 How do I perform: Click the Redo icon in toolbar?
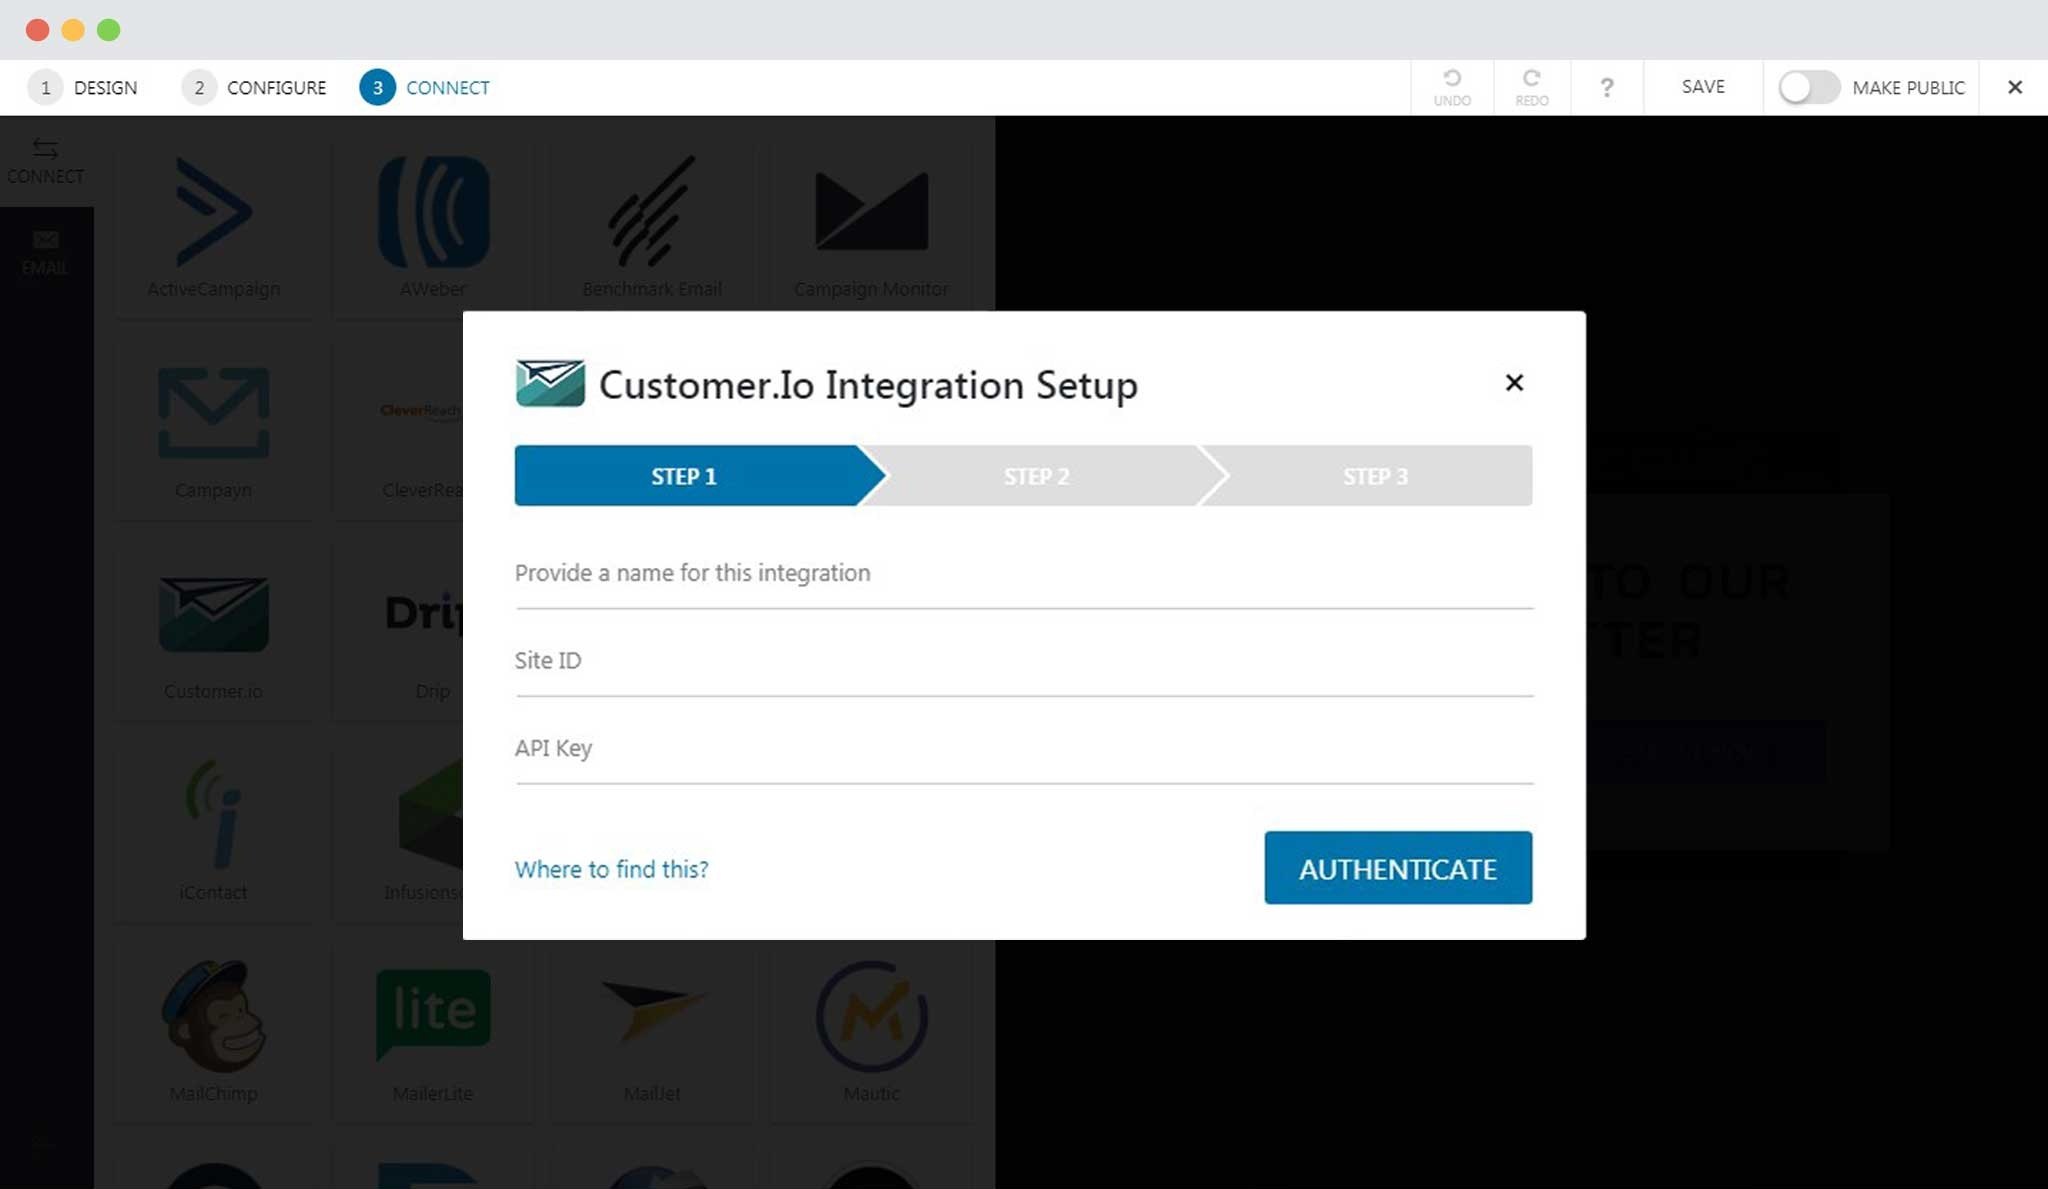pos(1531,87)
